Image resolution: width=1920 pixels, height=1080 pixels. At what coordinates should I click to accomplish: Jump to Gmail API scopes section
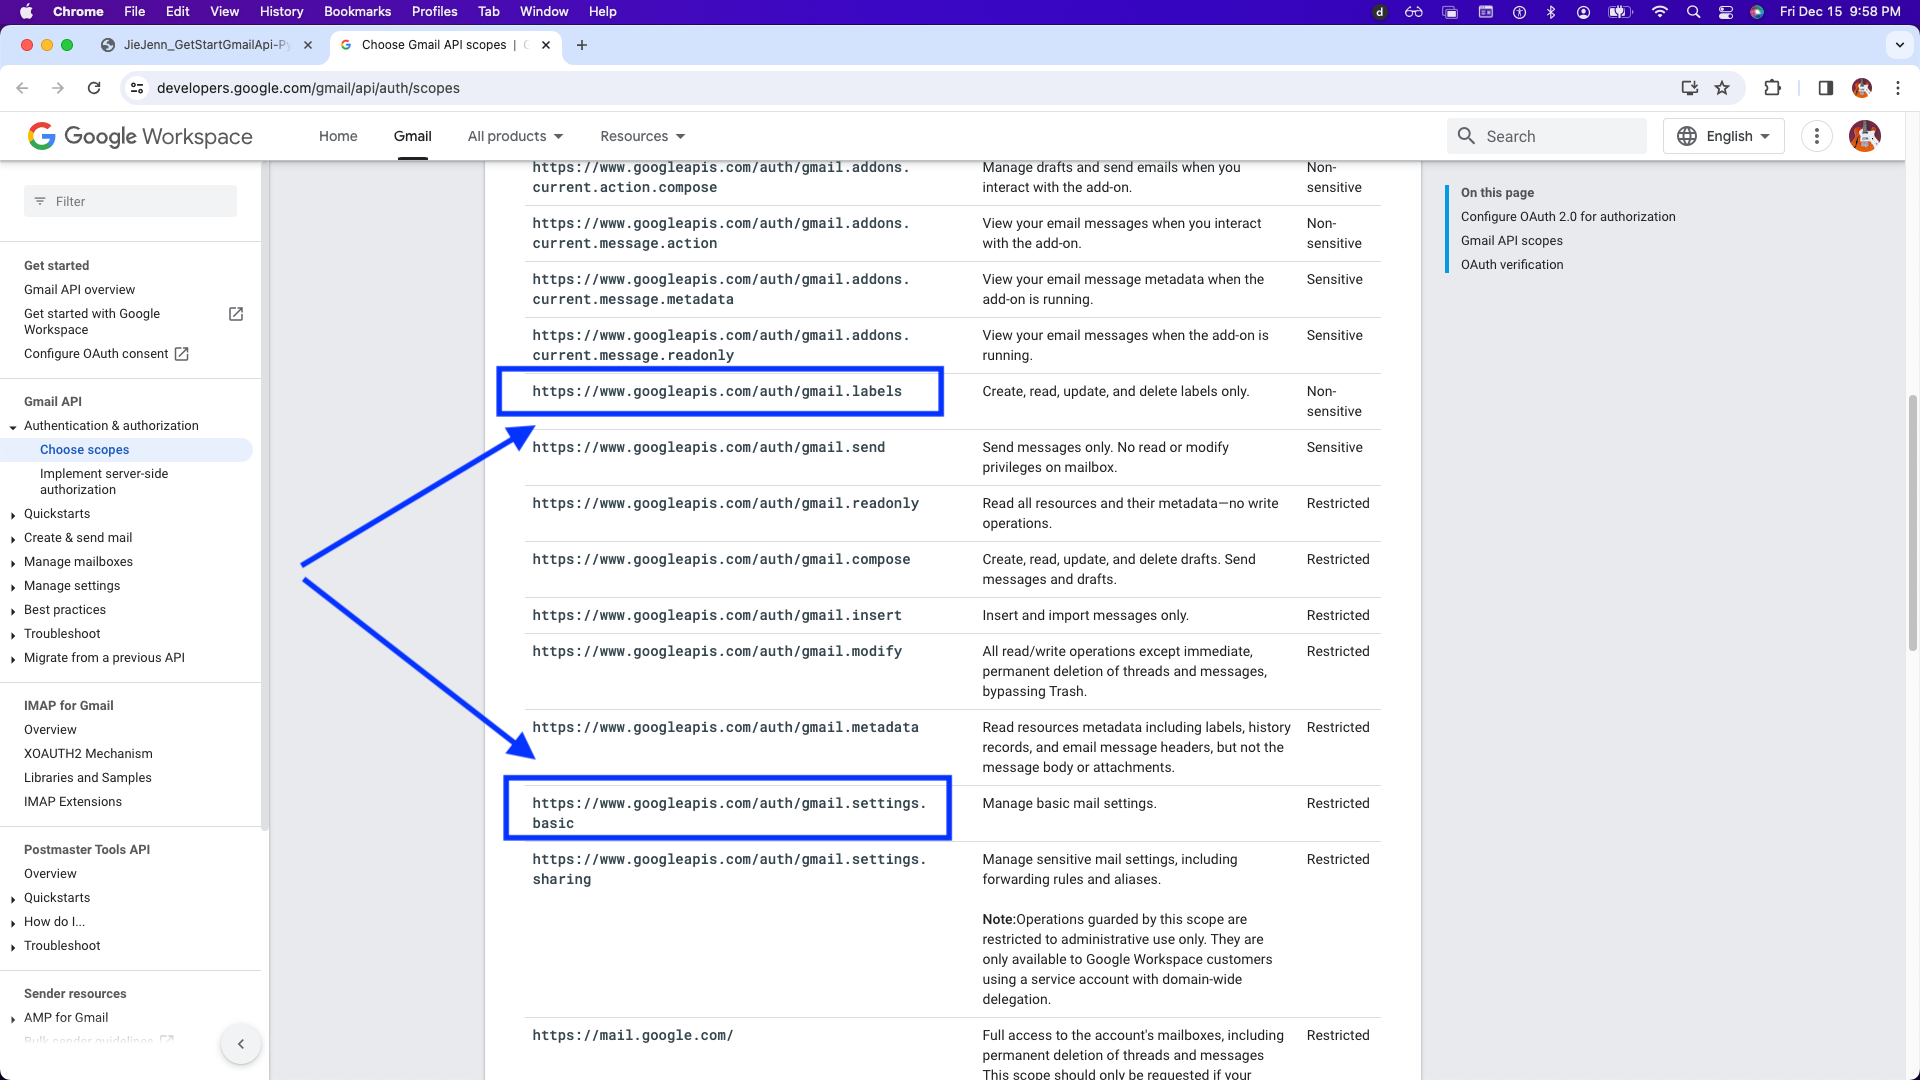coord(1512,241)
